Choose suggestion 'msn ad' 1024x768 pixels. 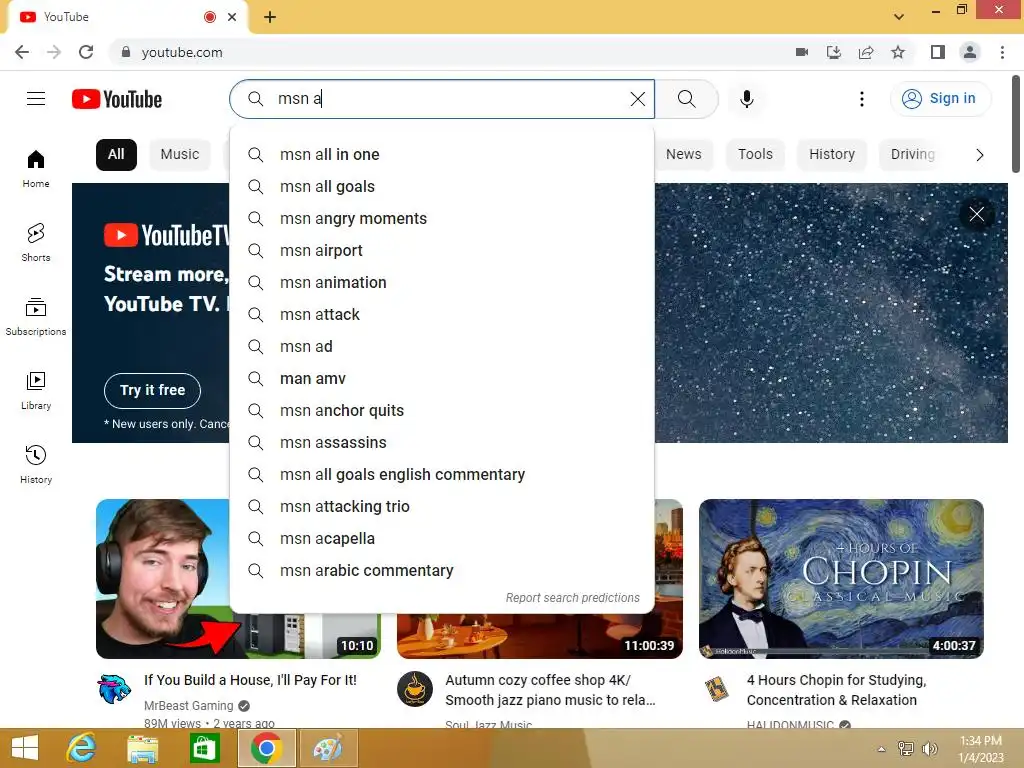click(x=442, y=347)
